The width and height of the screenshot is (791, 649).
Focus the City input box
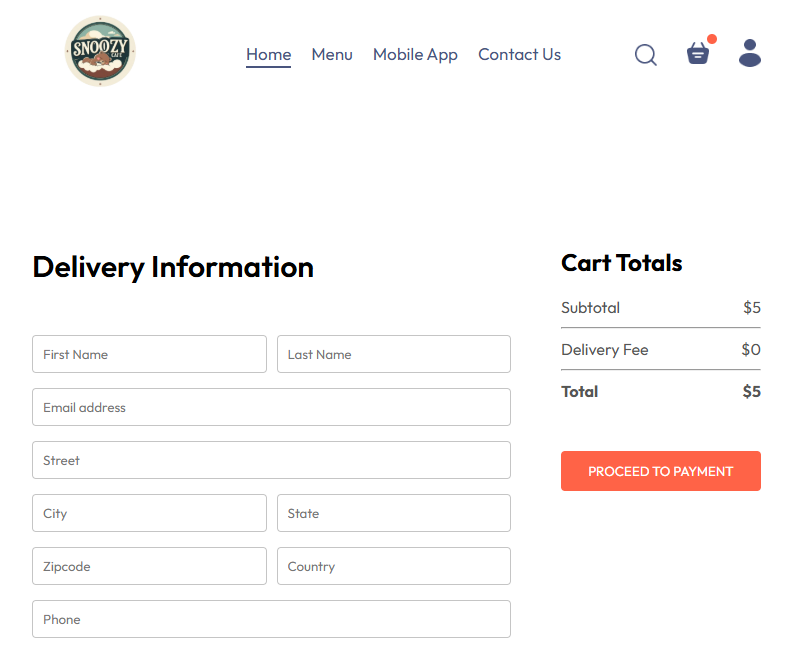pos(149,513)
